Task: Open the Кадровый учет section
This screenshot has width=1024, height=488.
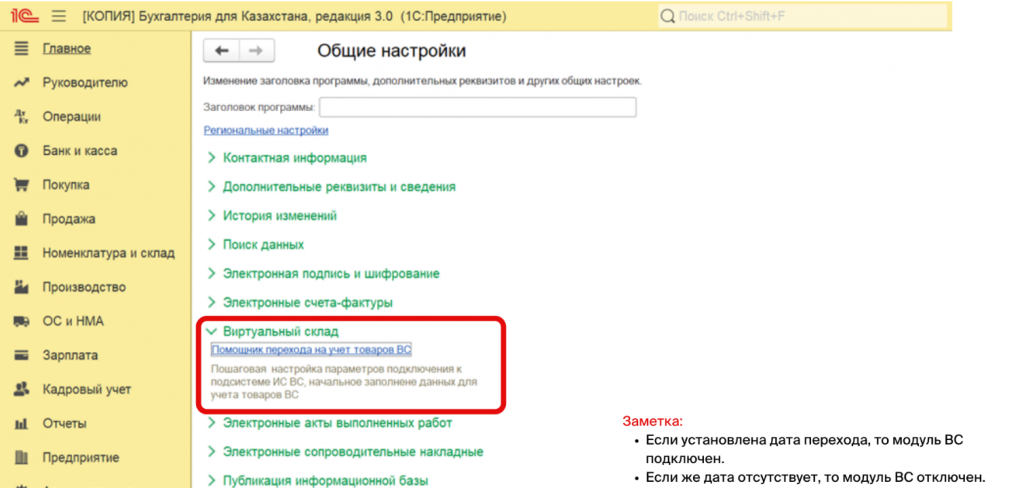Action: [x=87, y=389]
